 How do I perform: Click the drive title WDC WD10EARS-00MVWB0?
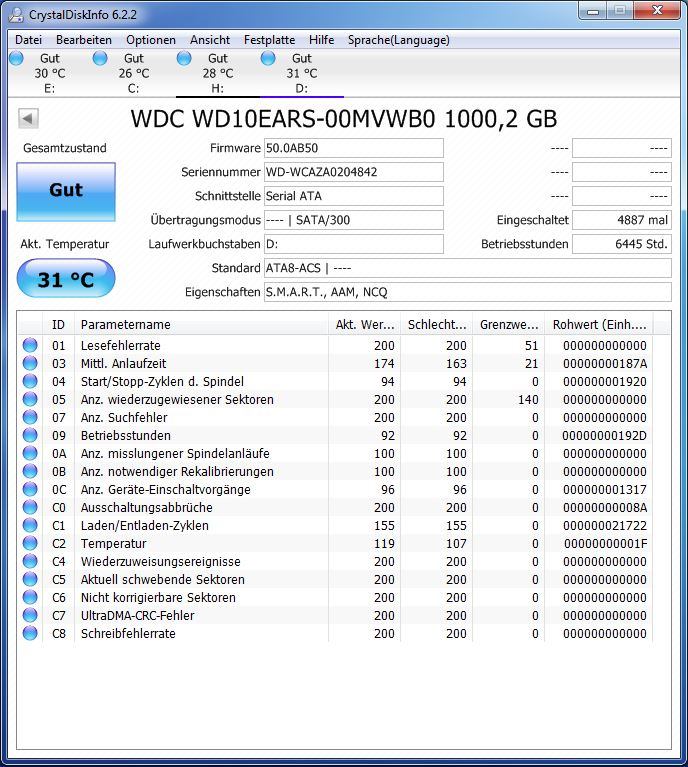coord(283,119)
